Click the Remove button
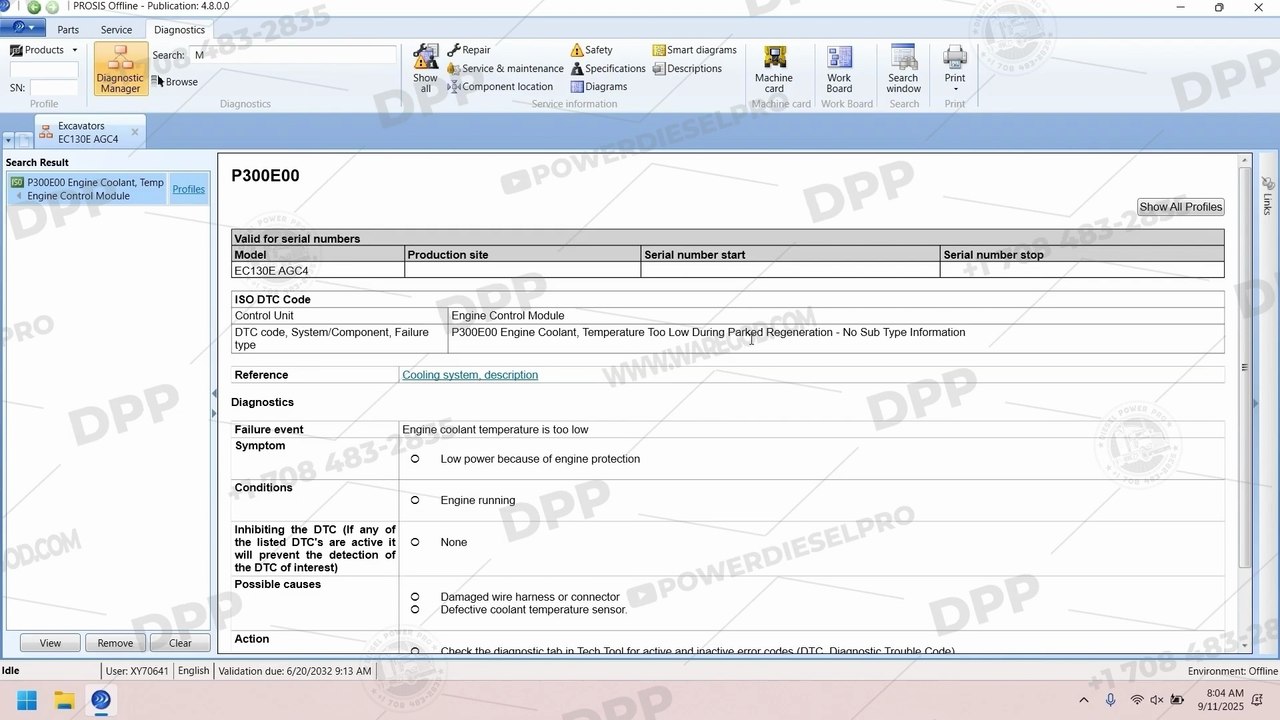Screen dimensions: 1280x720 (x=115, y=643)
